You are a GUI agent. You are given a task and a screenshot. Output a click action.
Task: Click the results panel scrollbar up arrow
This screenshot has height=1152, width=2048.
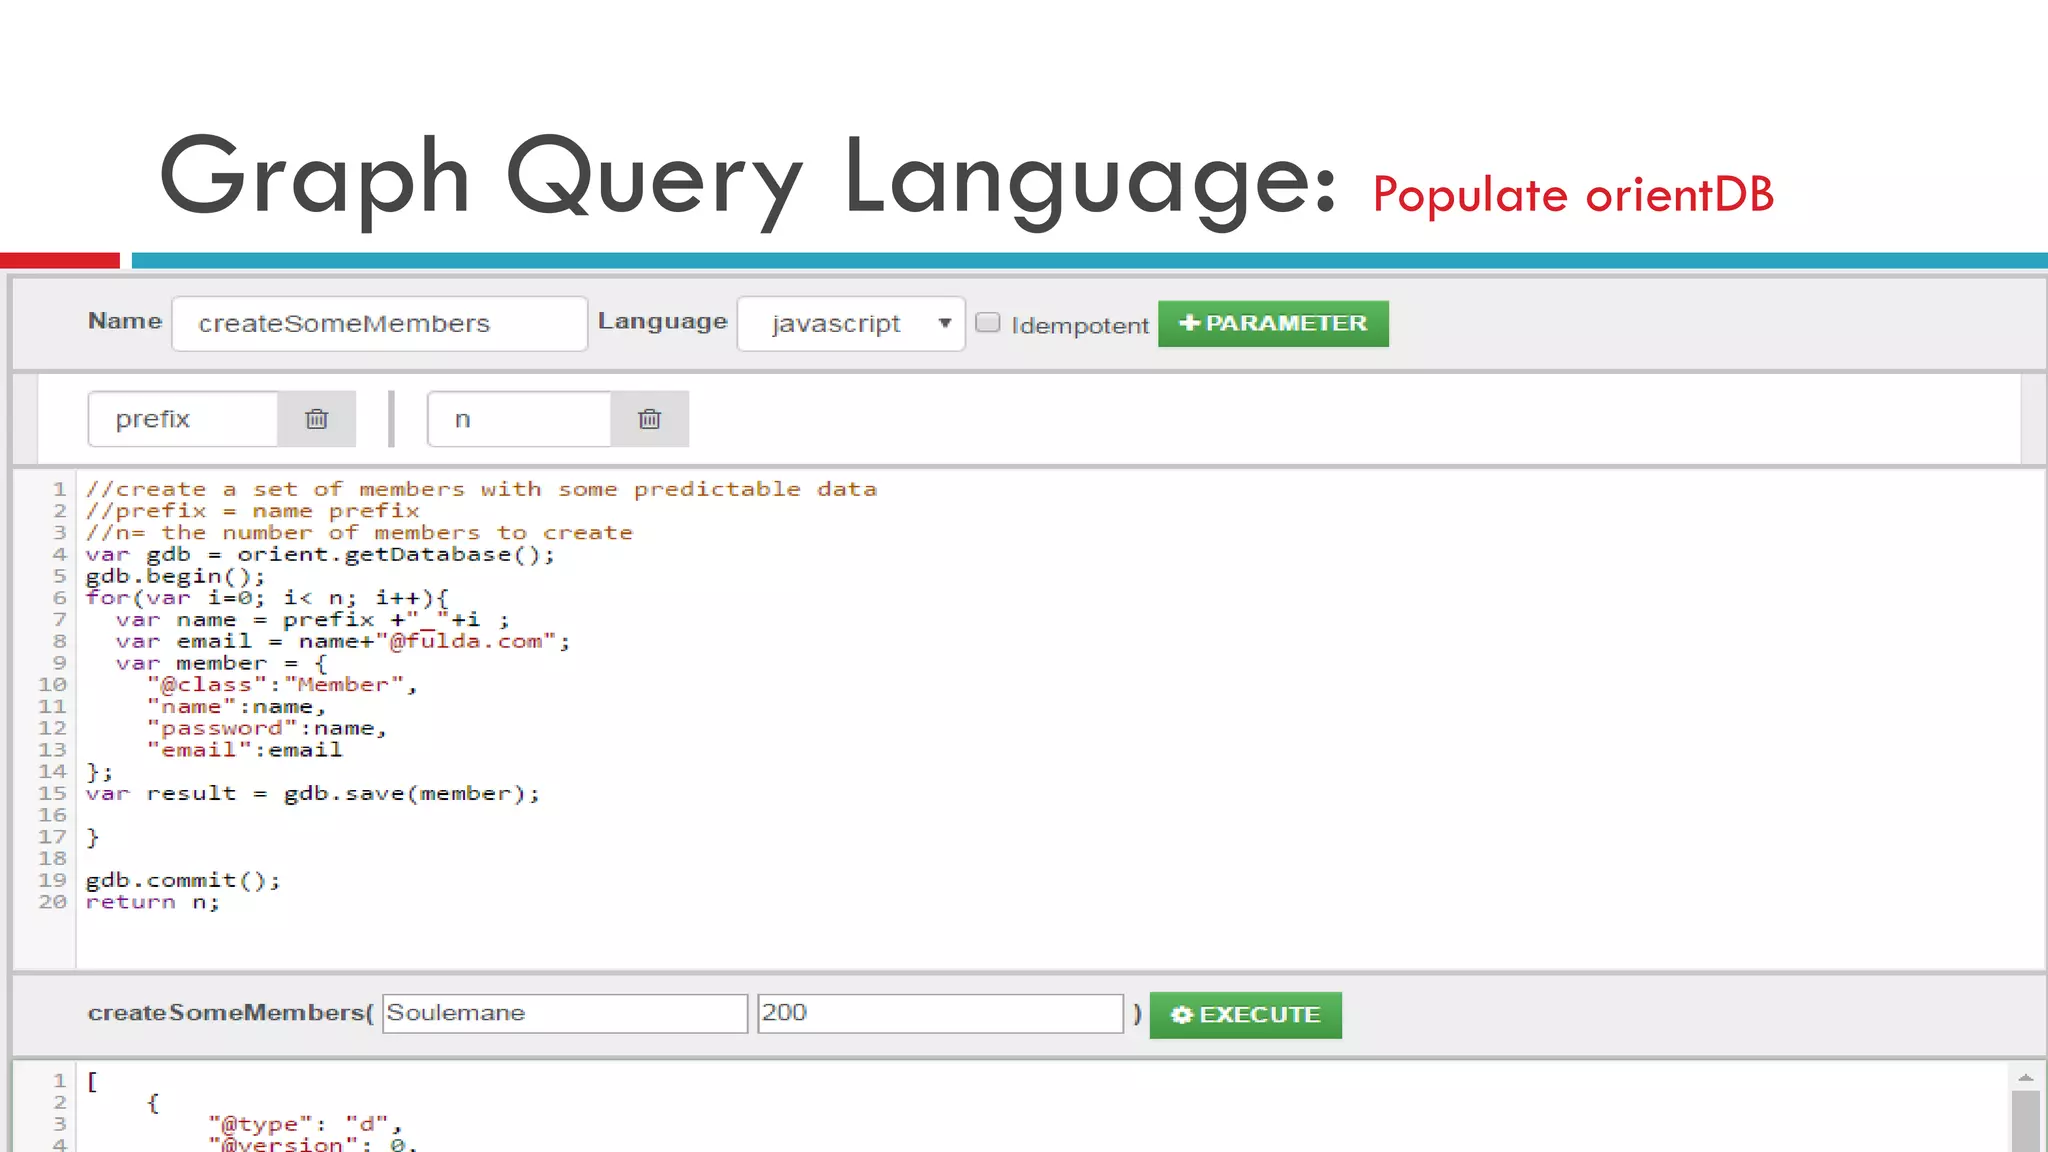tap(2025, 1077)
